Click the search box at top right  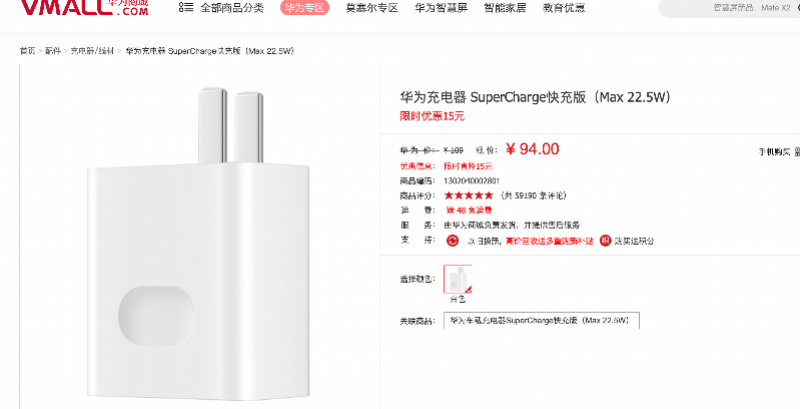(x=730, y=8)
